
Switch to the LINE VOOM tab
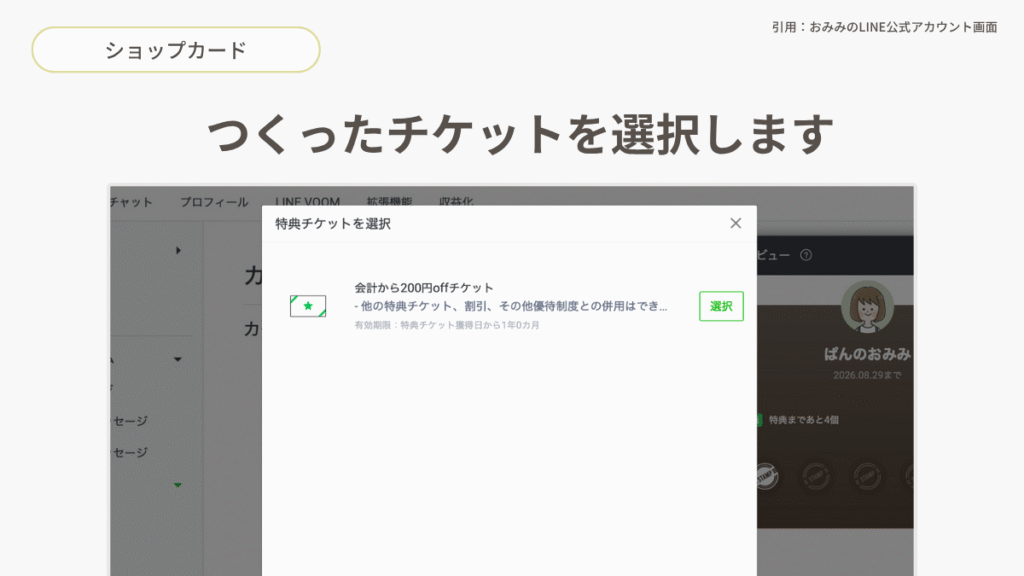[310, 202]
